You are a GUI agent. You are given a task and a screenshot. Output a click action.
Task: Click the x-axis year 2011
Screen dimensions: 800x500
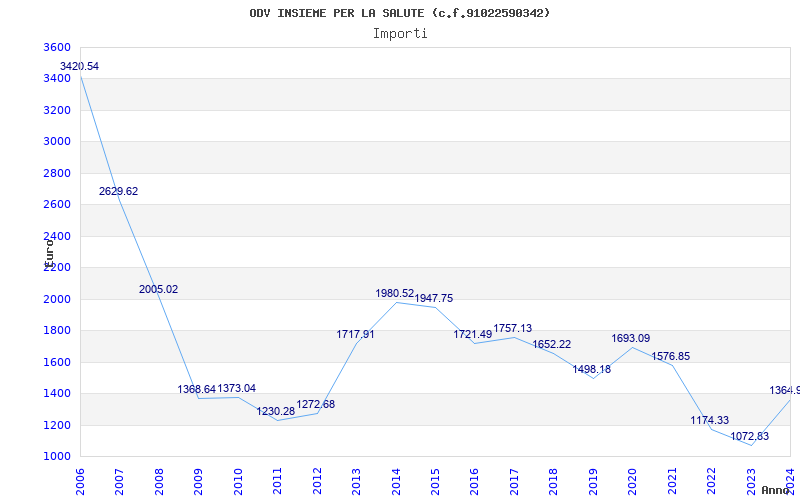[278, 482]
